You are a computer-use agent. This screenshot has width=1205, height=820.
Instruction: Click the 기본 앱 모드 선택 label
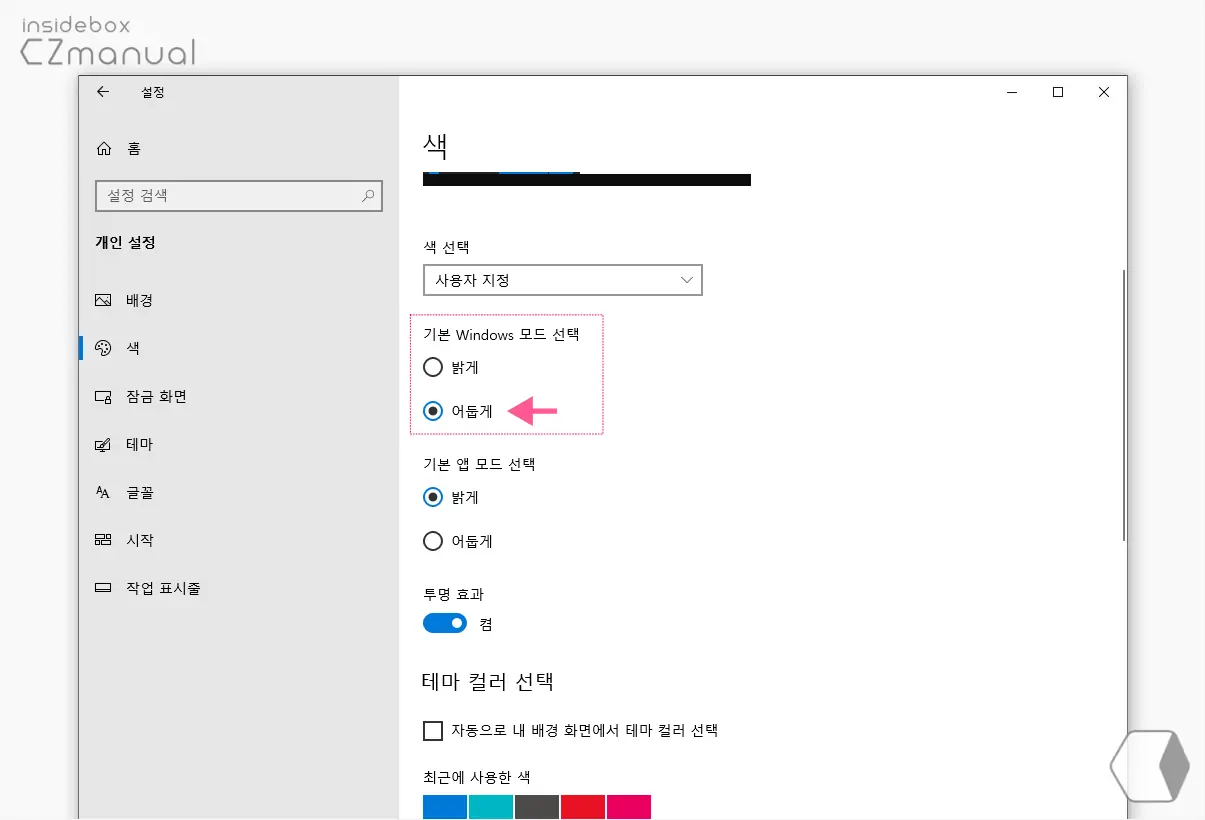(480, 465)
